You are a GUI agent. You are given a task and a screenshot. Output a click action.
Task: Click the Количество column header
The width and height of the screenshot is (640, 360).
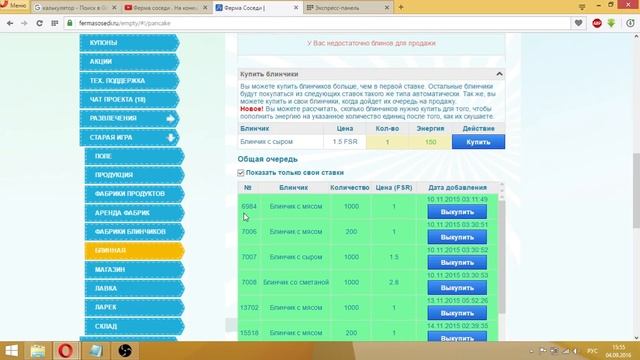pyautogui.click(x=350, y=188)
